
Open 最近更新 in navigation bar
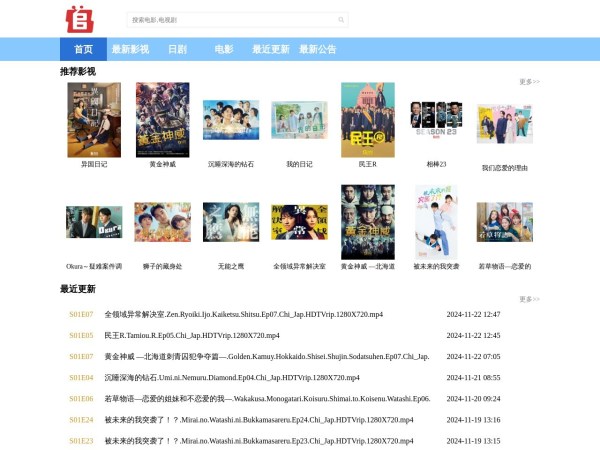pos(270,49)
